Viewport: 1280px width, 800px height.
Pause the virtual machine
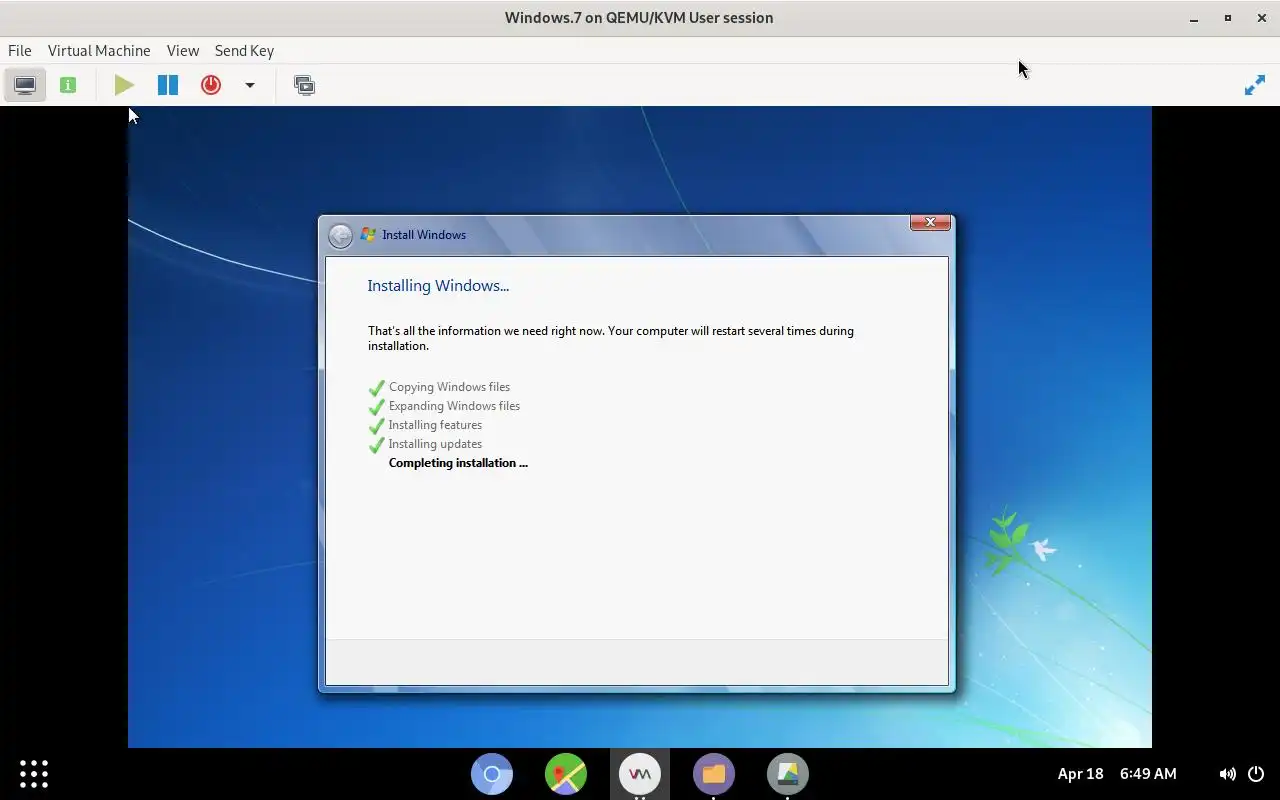coord(168,85)
